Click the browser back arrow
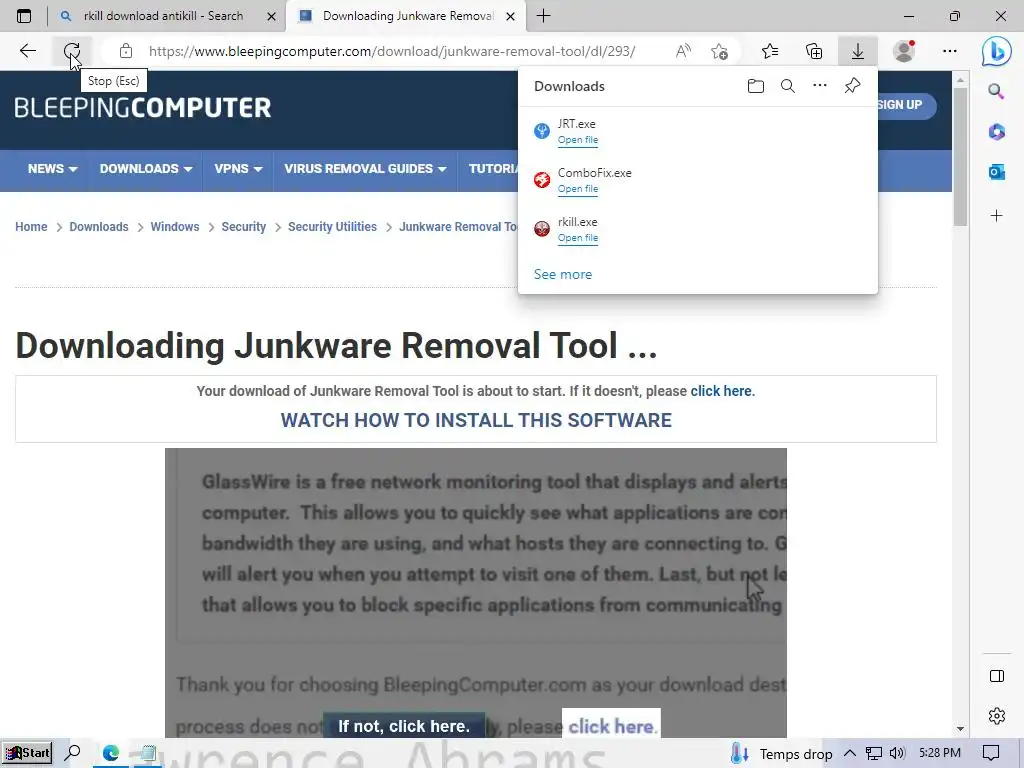Image resolution: width=1024 pixels, height=768 pixels. click(x=27, y=51)
